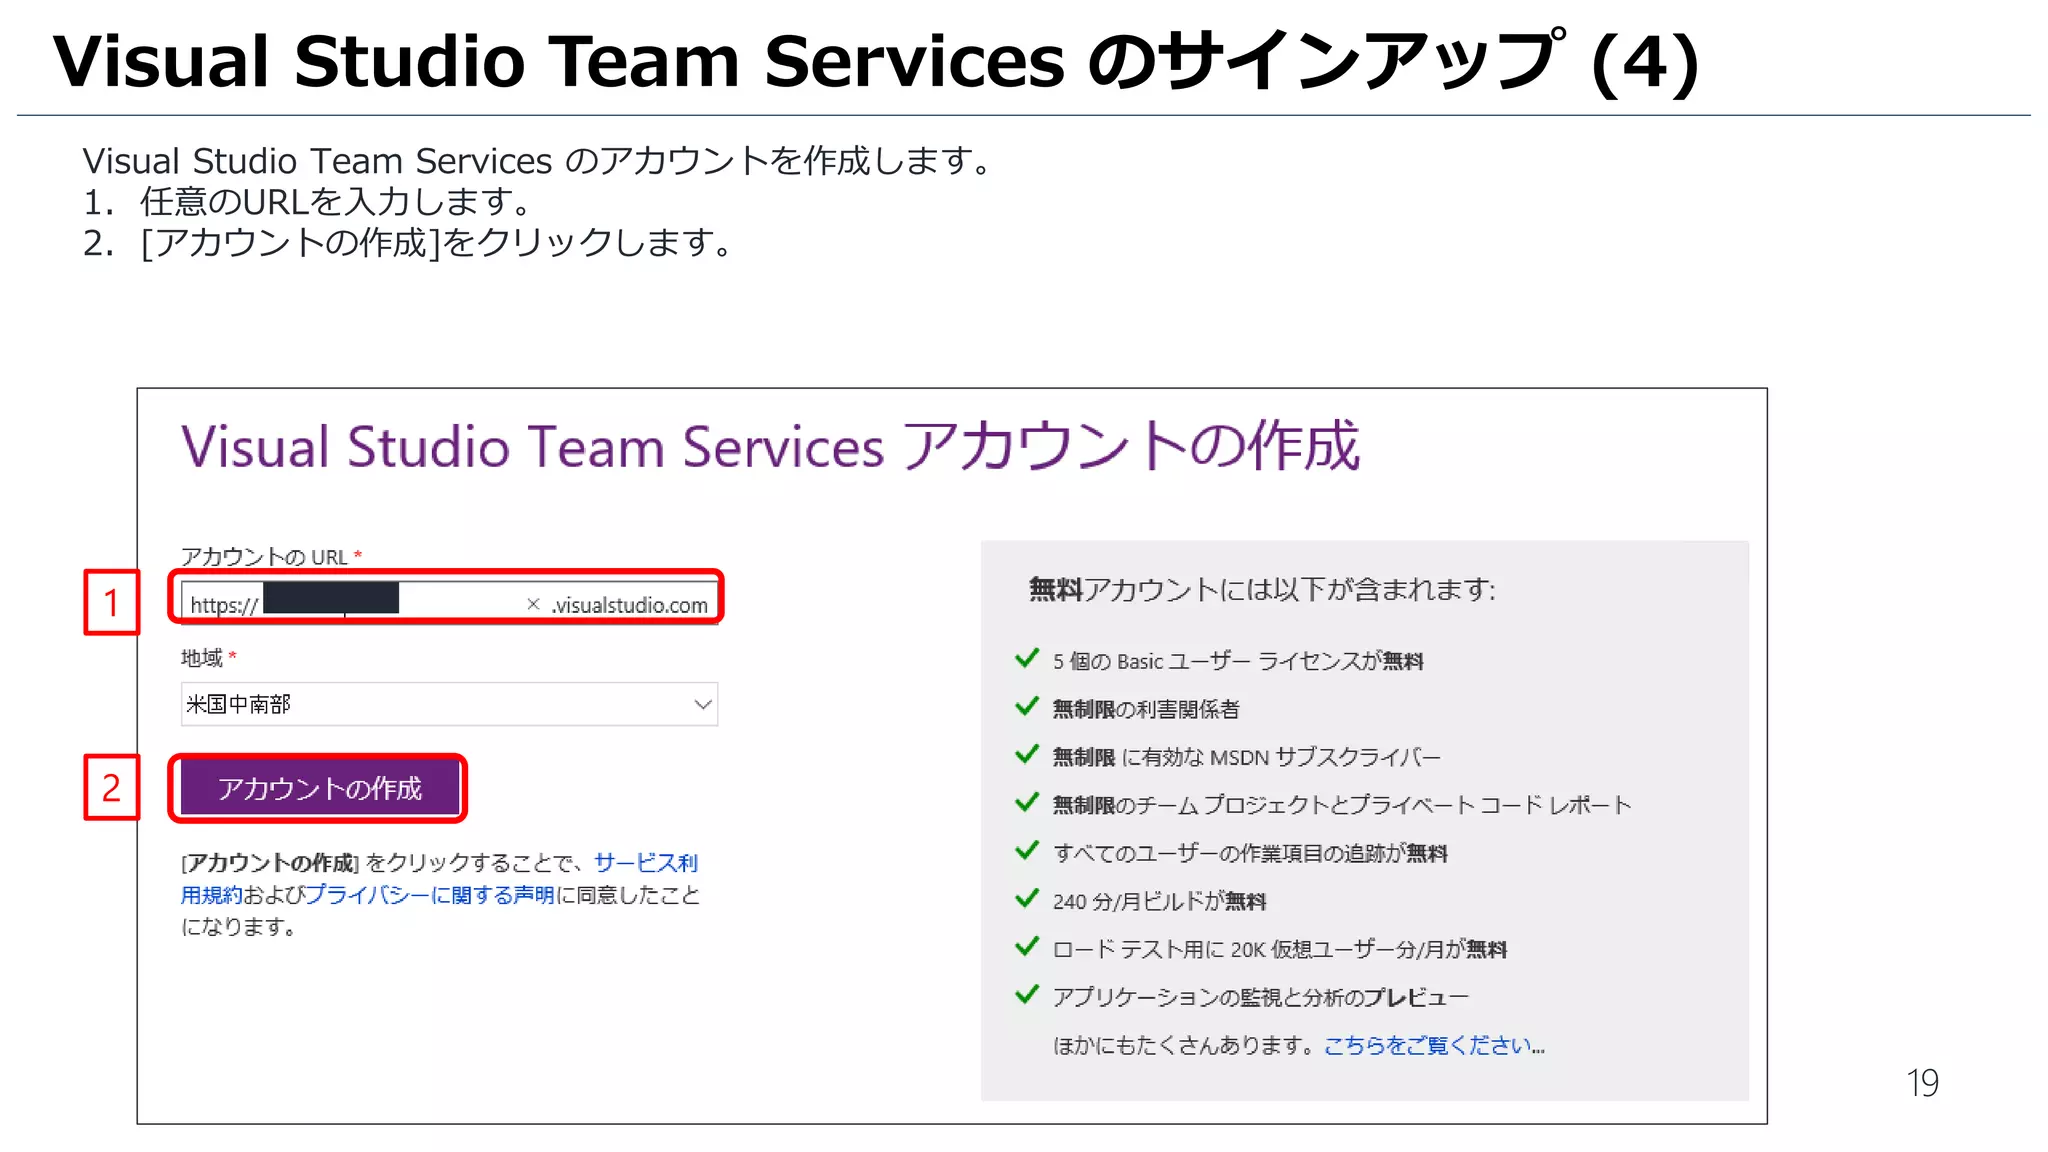Select the text 無制限の利害関係者

1146,709
